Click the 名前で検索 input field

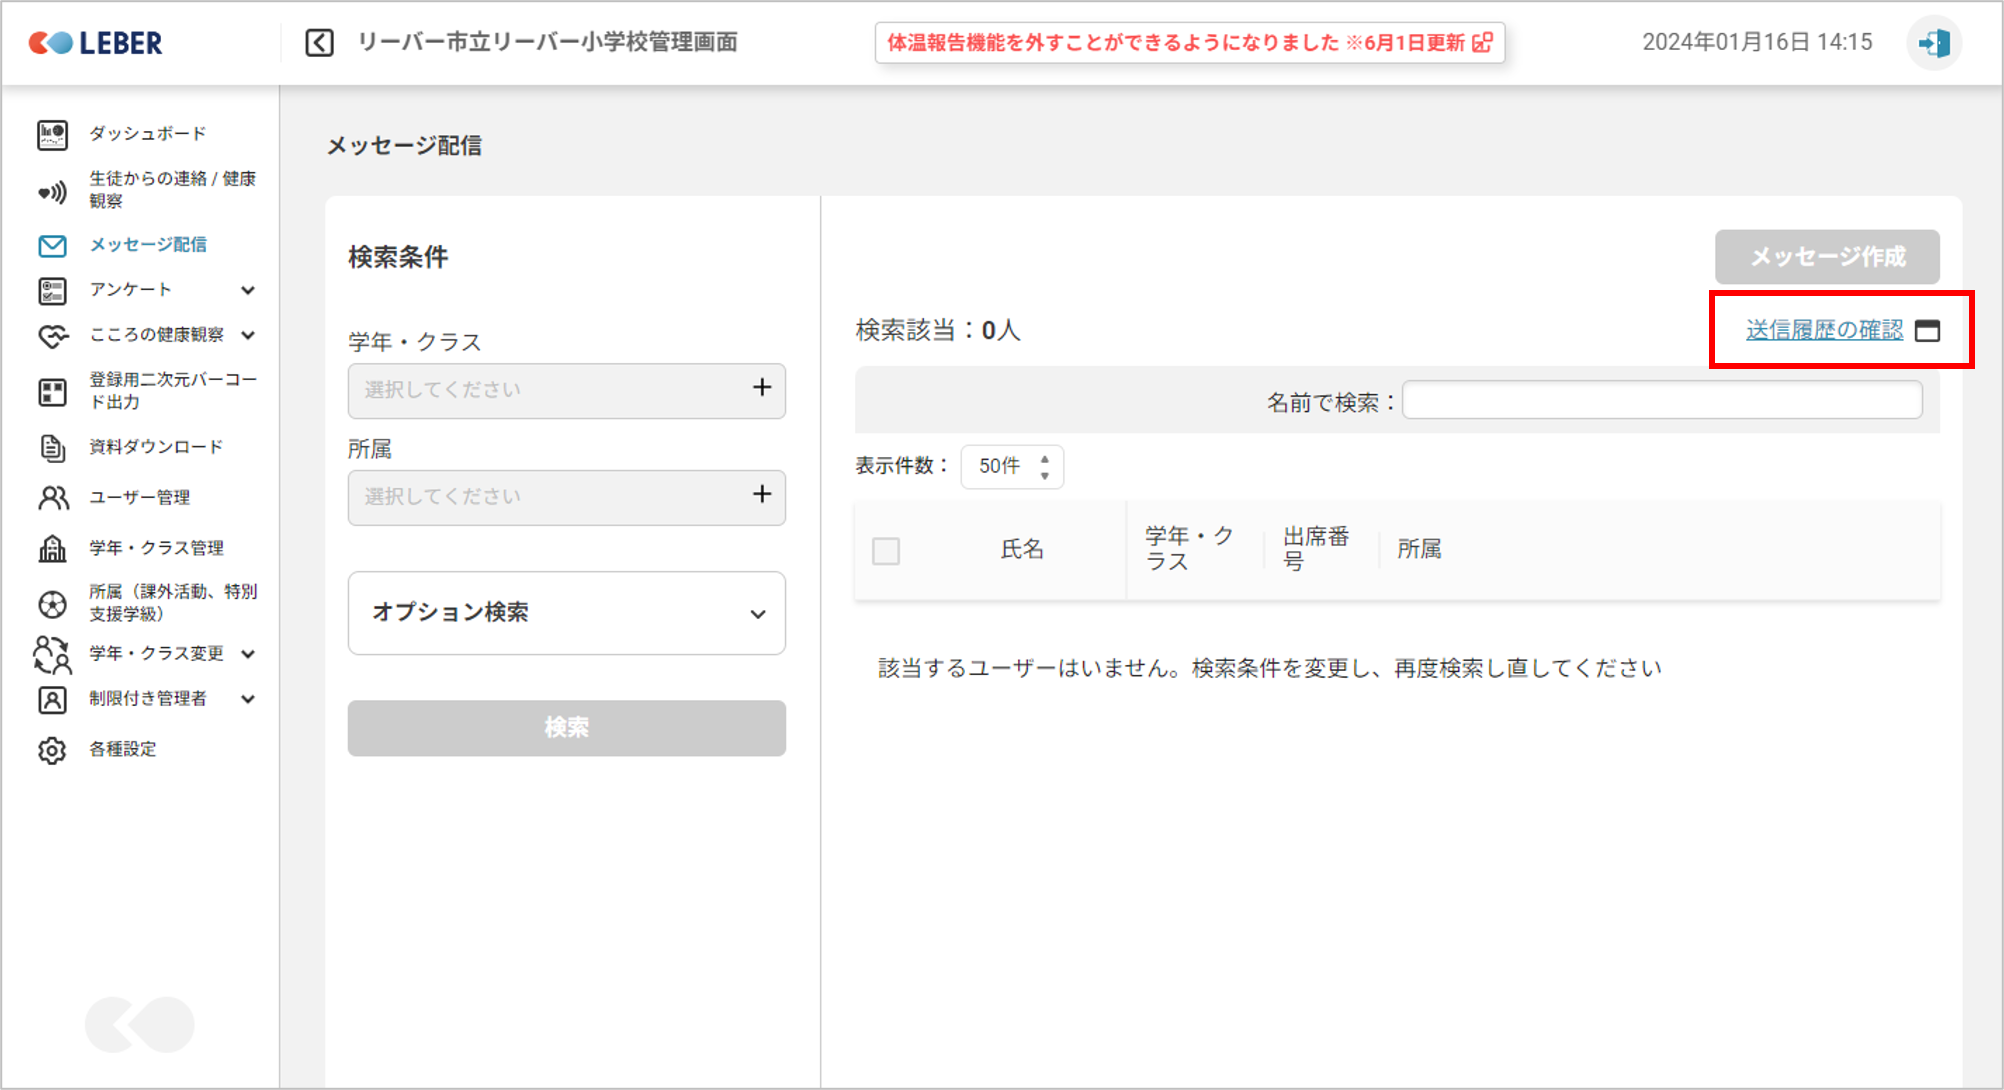1661,401
